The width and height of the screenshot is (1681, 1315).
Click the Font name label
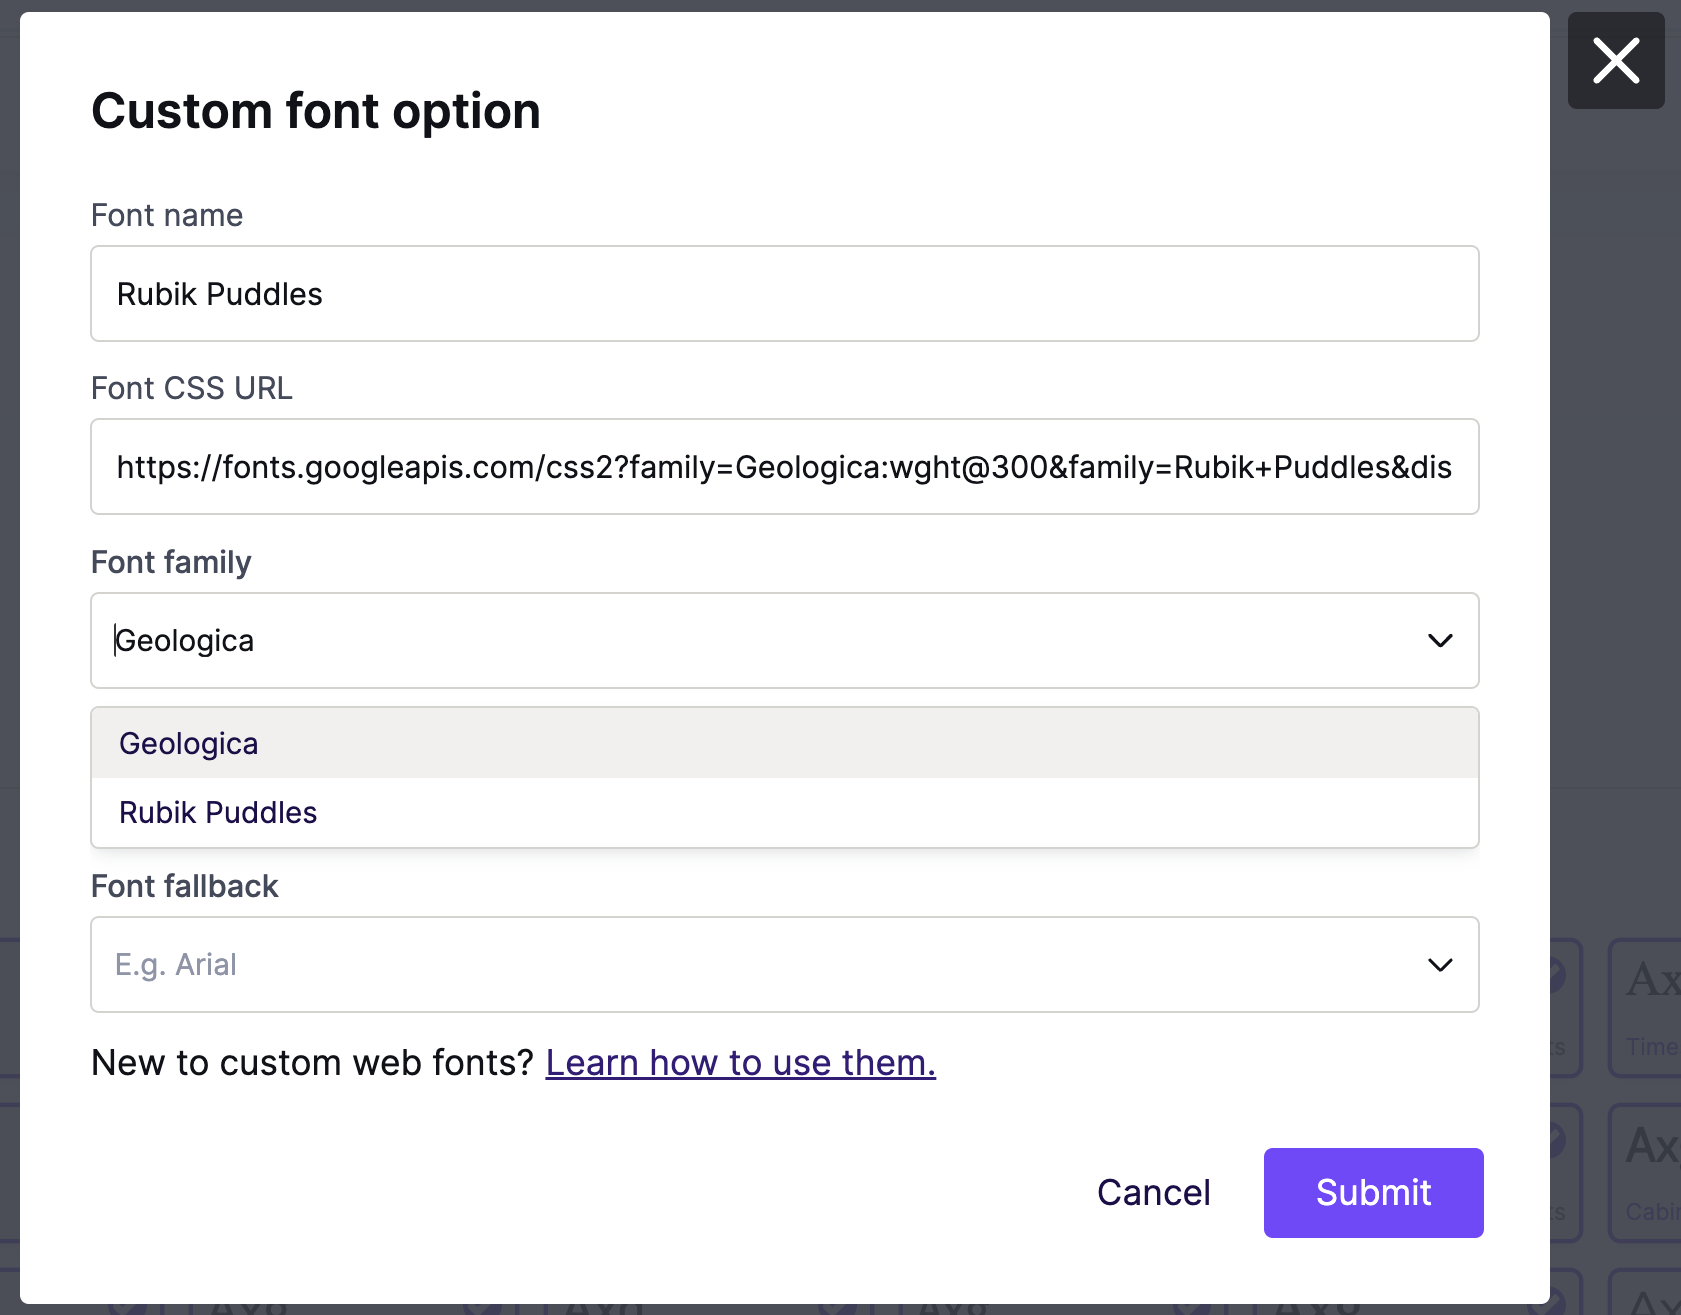pos(167,216)
